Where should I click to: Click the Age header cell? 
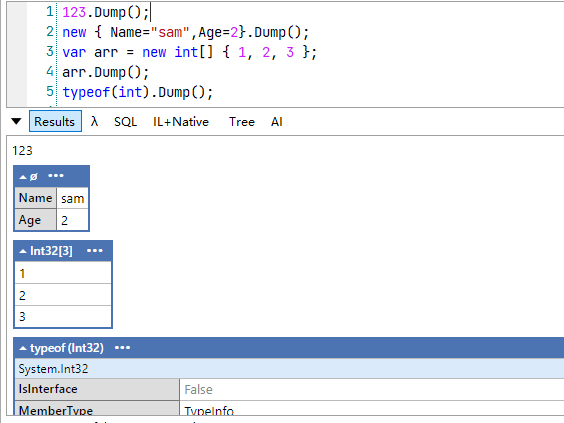(x=36, y=220)
